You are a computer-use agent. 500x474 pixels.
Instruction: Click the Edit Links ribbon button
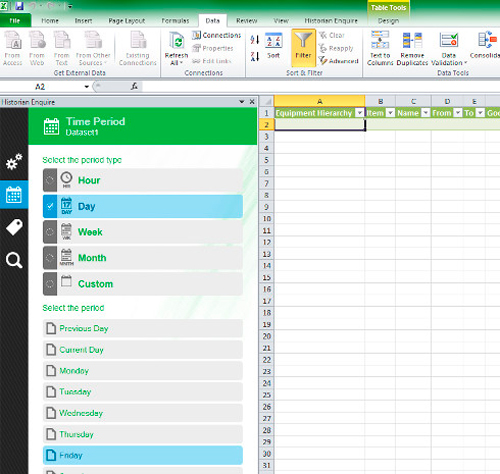coord(212,61)
